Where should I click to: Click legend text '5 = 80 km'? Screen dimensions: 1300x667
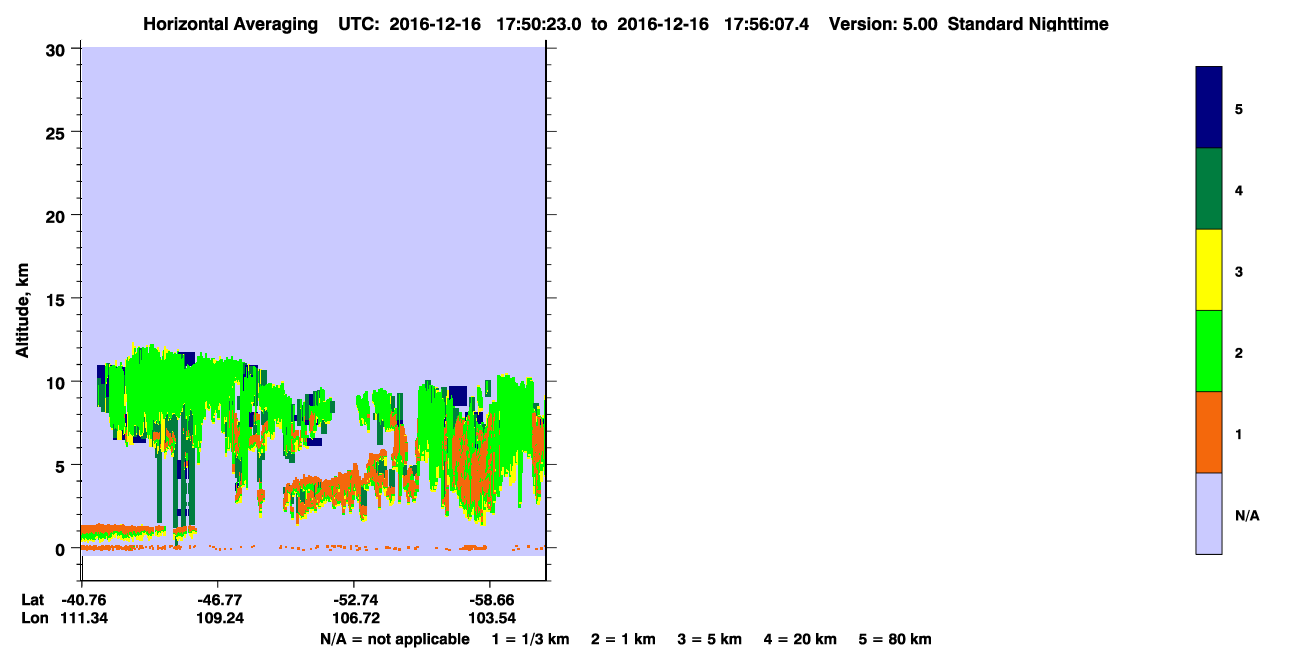[895, 639]
